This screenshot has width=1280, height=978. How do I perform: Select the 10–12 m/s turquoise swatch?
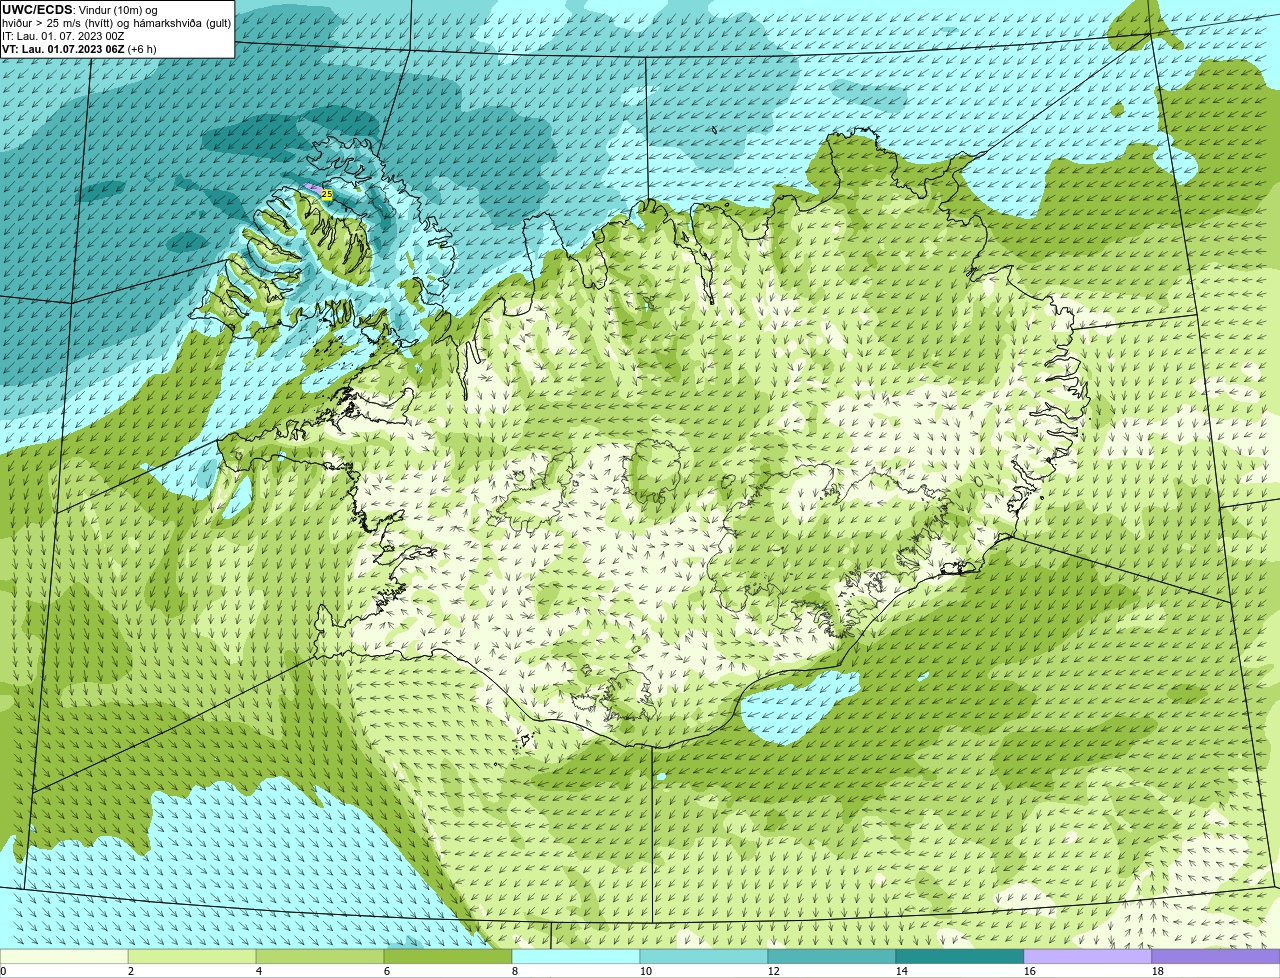click(704, 957)
